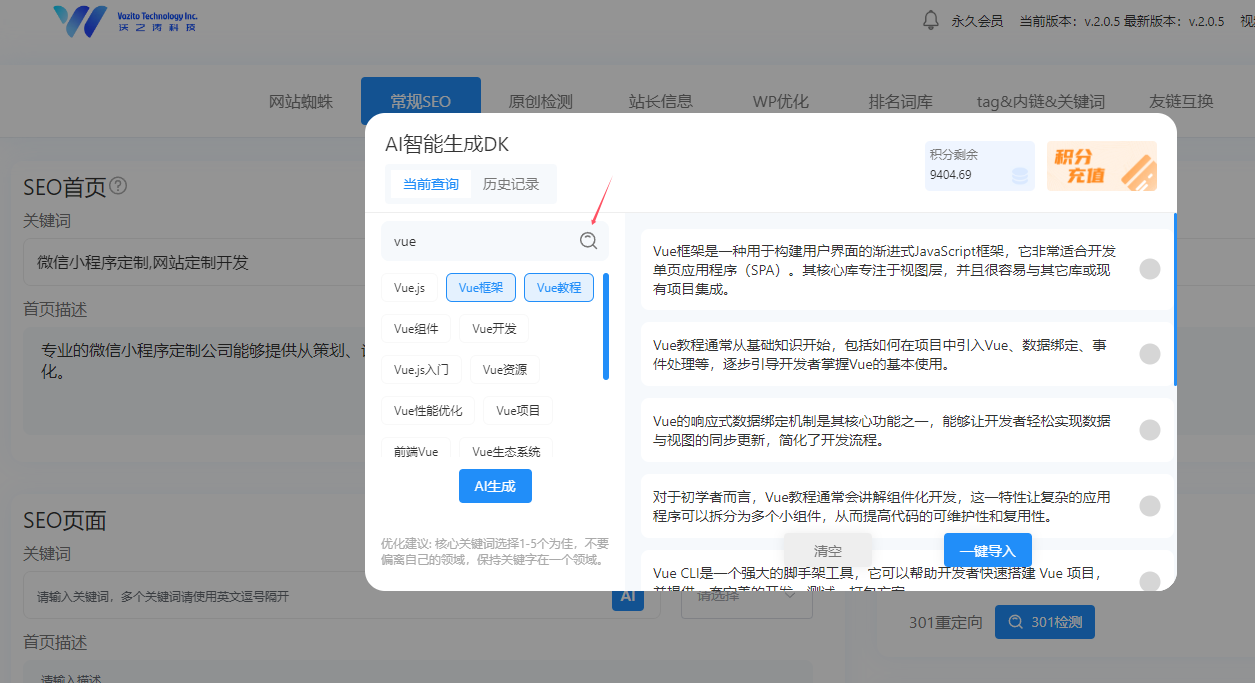Select the radio circle for 对于初学者而言 description
This screenshot has width=1255, height=683.
pyautogui.click(x=1150, y=506)
